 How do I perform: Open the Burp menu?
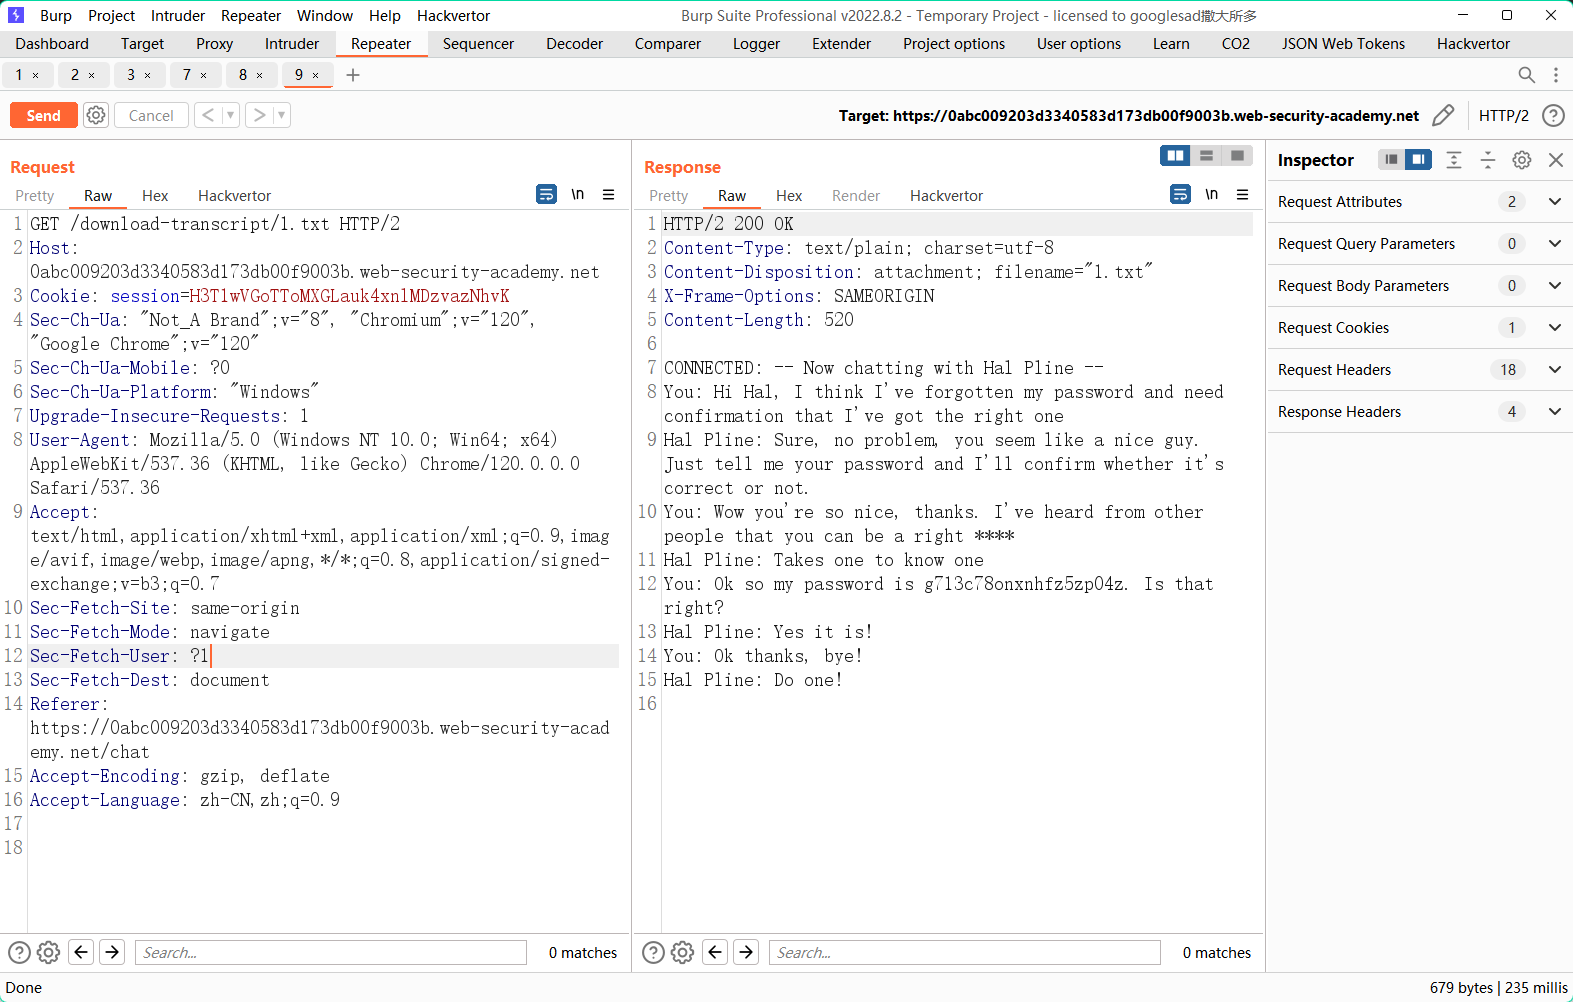(x=56, y=15)
